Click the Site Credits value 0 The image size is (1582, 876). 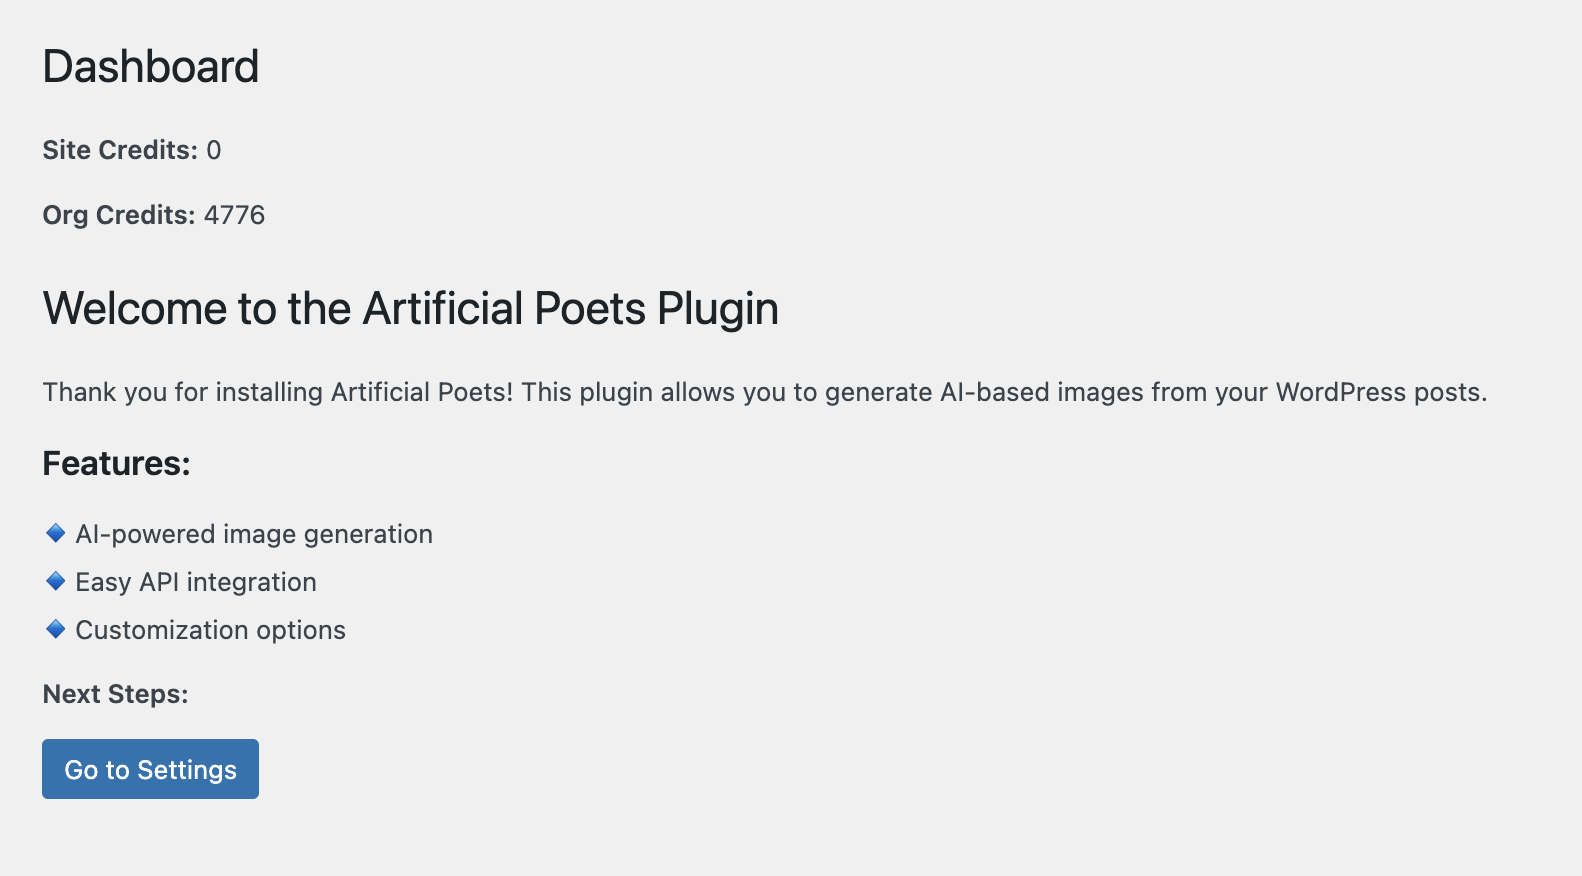point(214,150)
